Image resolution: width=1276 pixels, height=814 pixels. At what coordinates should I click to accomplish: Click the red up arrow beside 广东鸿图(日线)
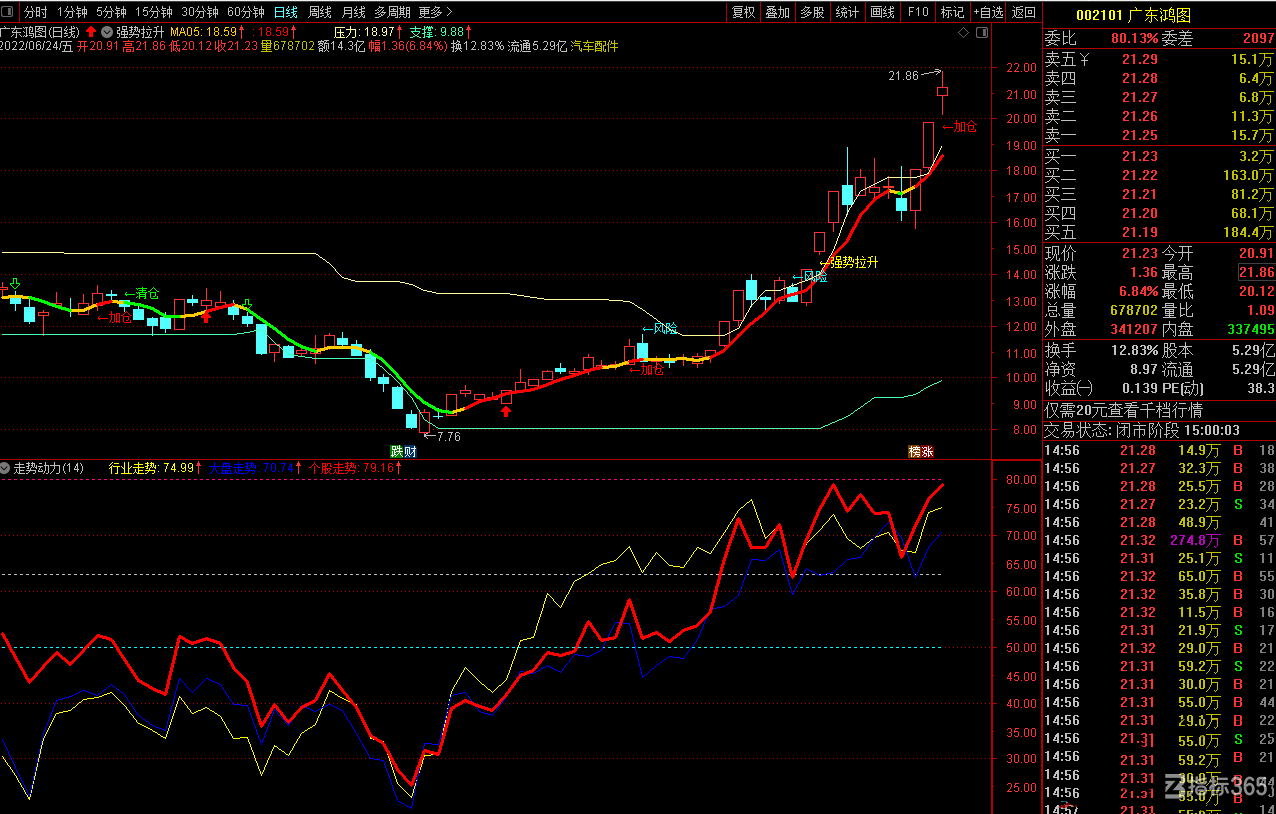click(x=90, y=32)
